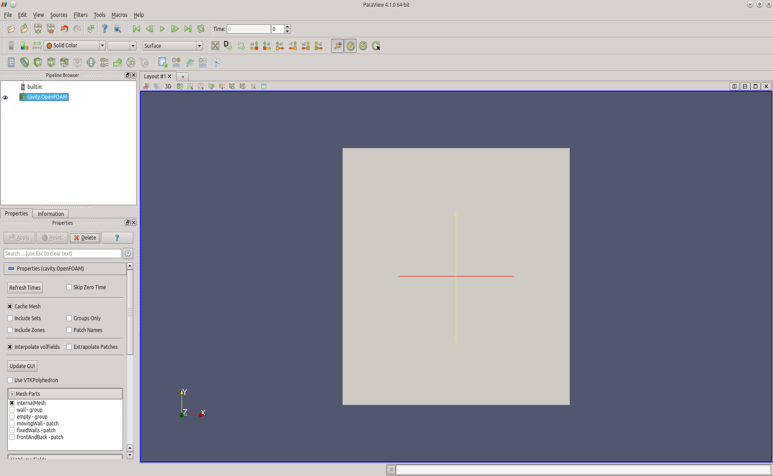
Task: Click Rescale to data range icon
Action: 37,46
